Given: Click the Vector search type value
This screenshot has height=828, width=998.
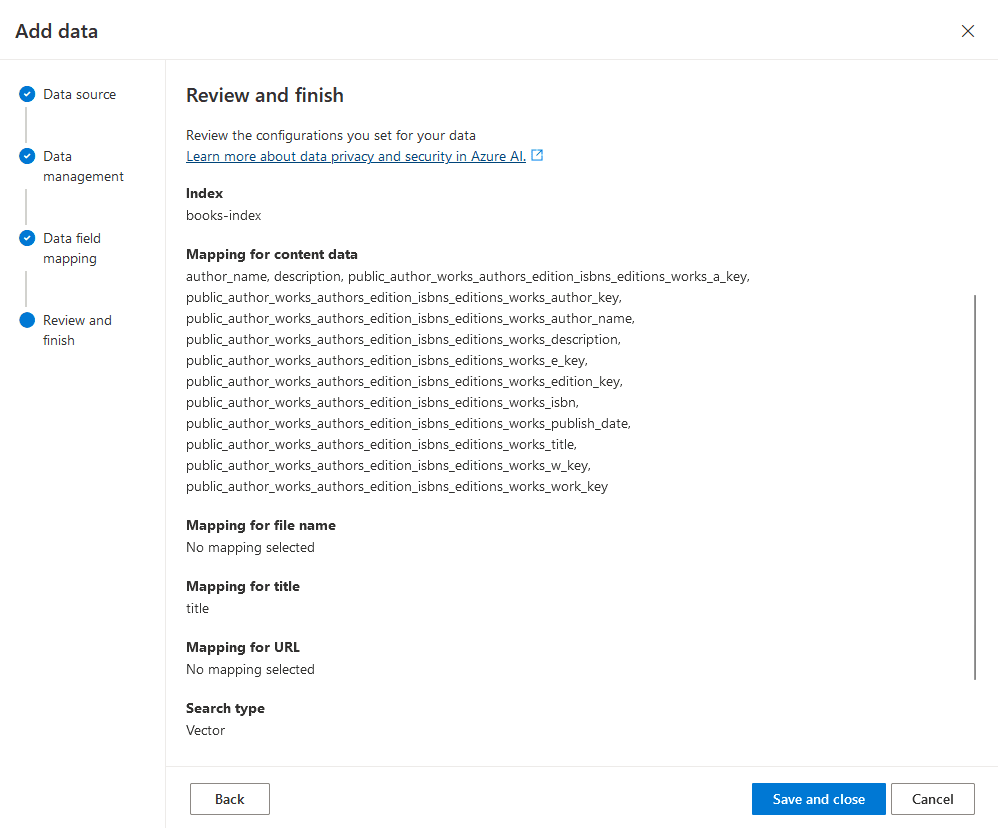Looking at the screenshot, I should coord(205,730).
